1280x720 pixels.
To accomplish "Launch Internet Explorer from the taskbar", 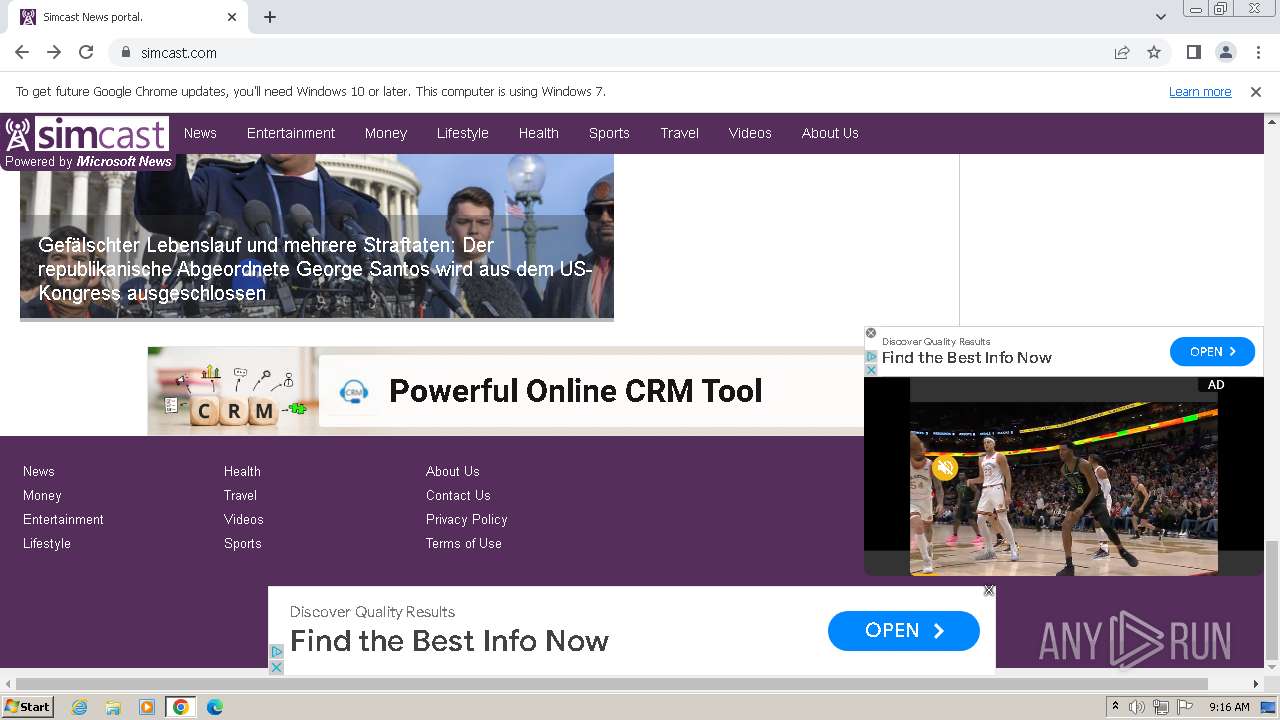I will tap(79, 707).
